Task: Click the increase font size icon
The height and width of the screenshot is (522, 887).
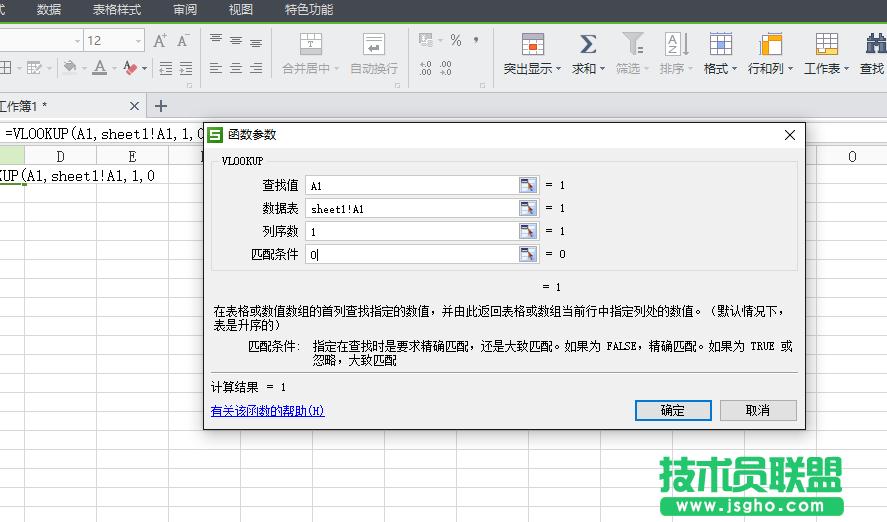Action: (160, 41)
